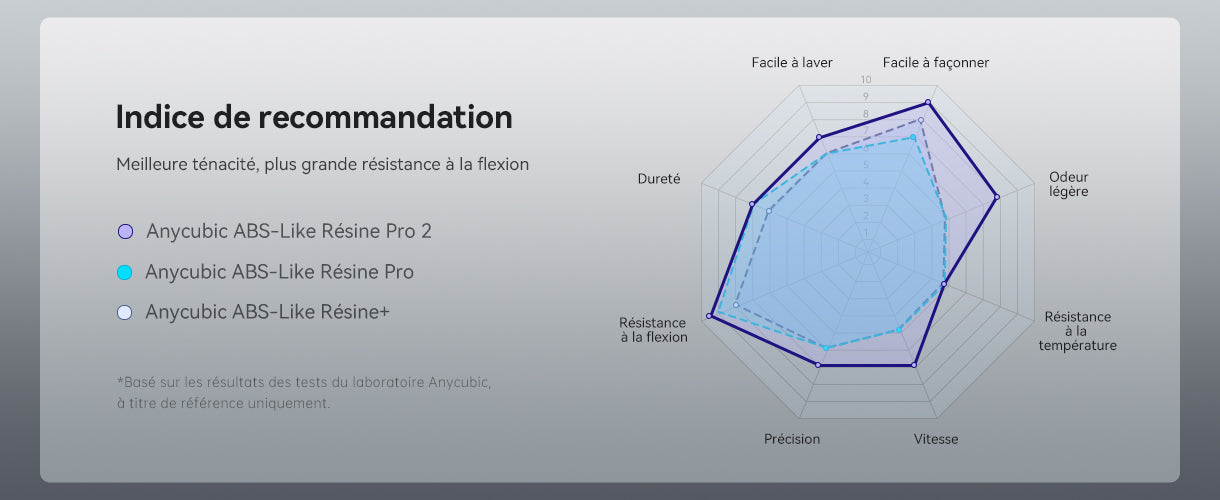The width and height of the screenshot is (1220, 500).
Task: Click the white Résine+ legend circle
Action: click(125, 312)
